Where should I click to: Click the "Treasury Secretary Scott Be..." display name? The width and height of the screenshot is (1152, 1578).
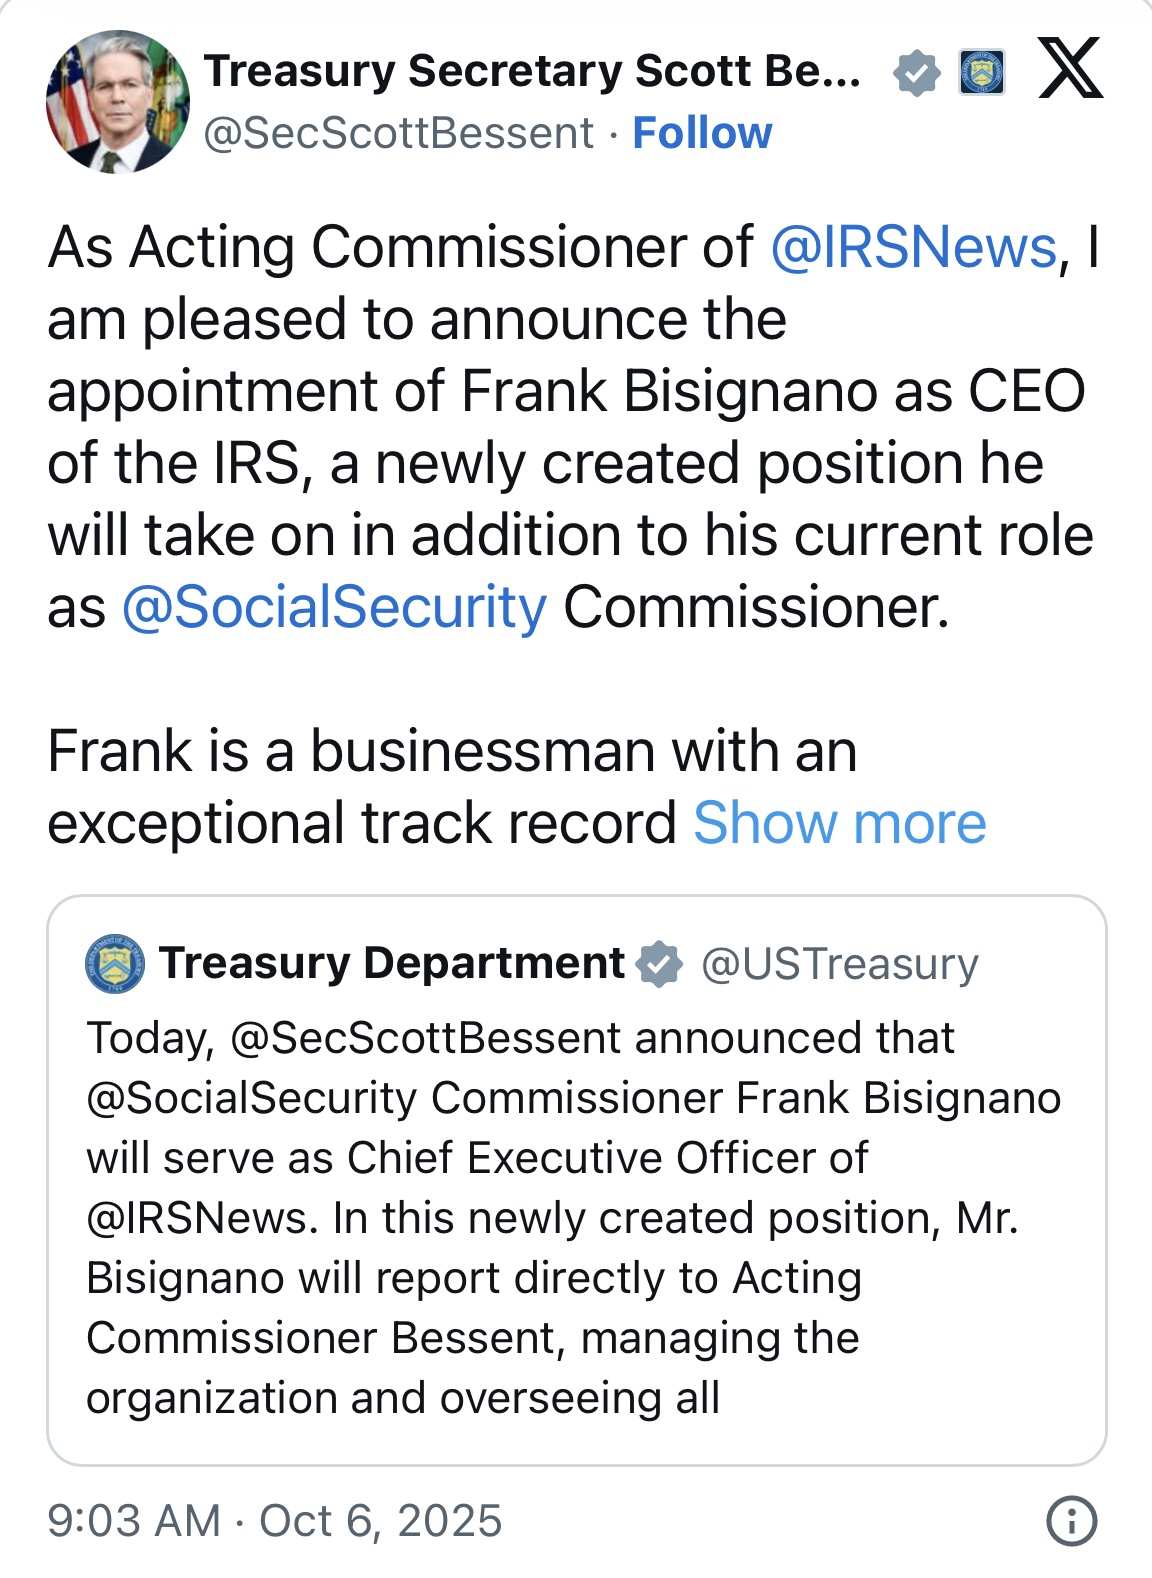[x=532, y=71]
